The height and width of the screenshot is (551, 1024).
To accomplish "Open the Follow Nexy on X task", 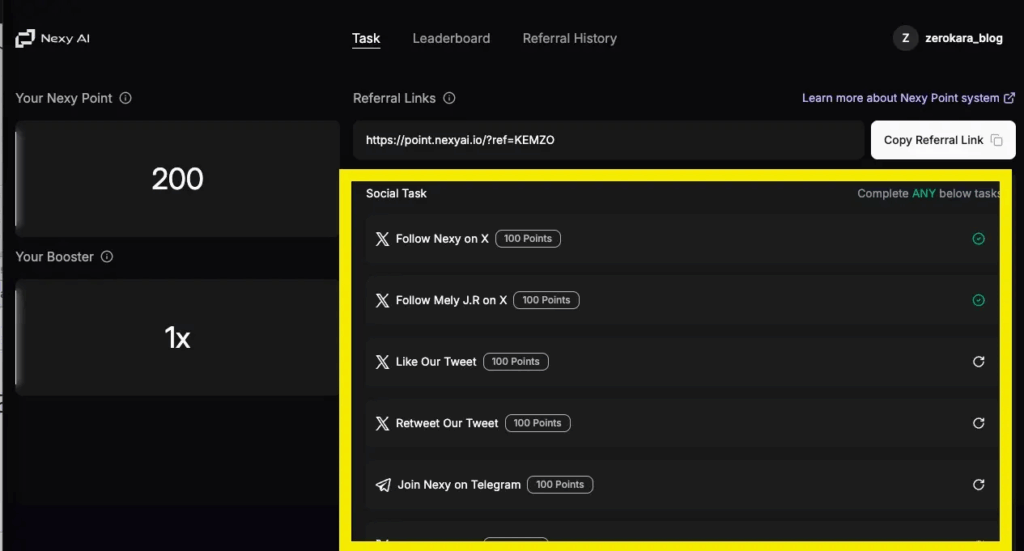I will point(682,239).
